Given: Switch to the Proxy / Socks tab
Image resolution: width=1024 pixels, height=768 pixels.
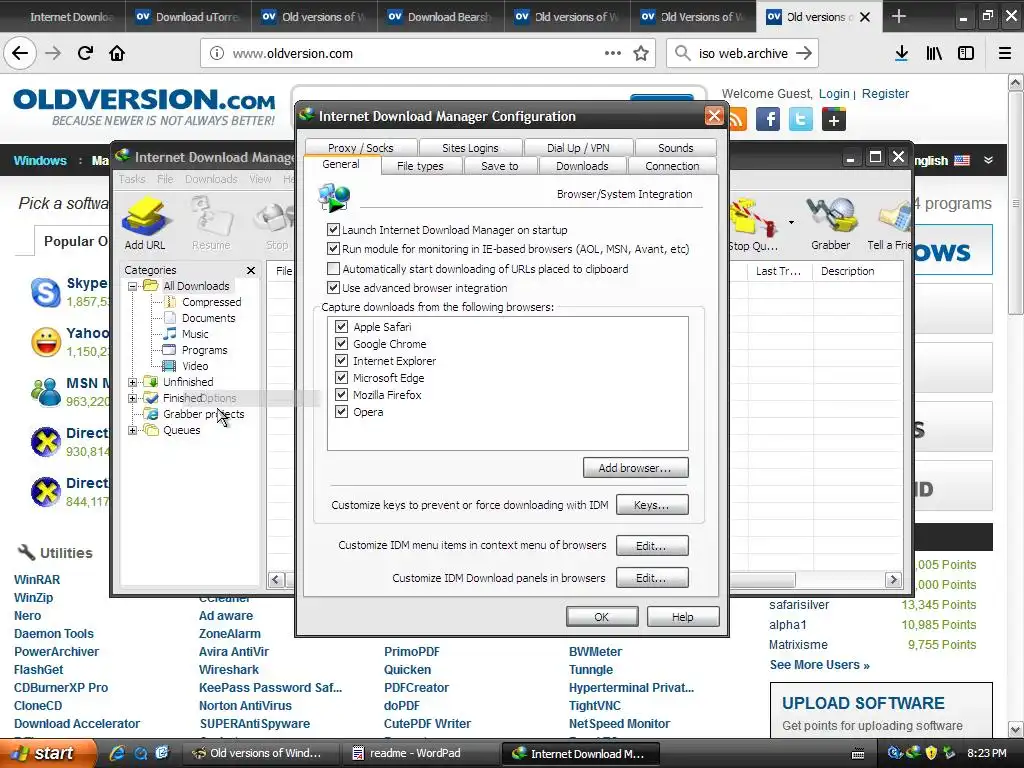Looking at the screenshot, I should point(360,148).
